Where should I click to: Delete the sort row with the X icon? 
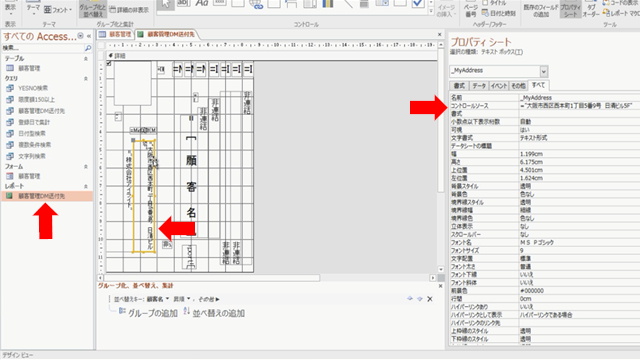tap(430, 299)
